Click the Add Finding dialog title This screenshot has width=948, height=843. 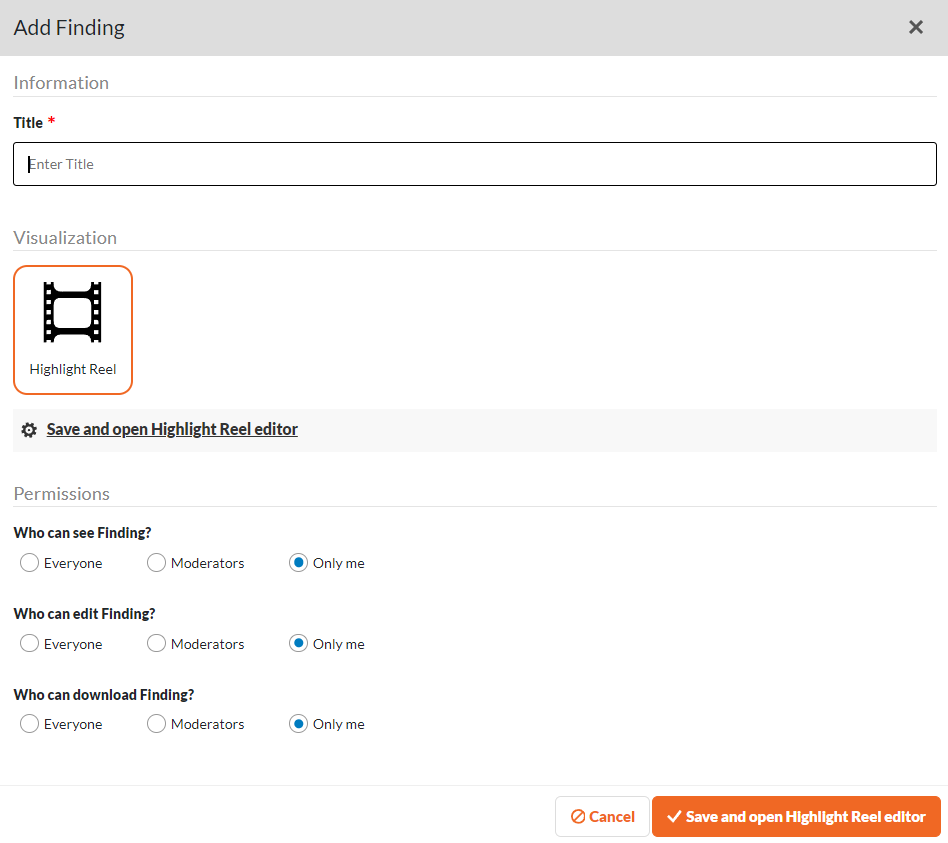pos(69,28)
